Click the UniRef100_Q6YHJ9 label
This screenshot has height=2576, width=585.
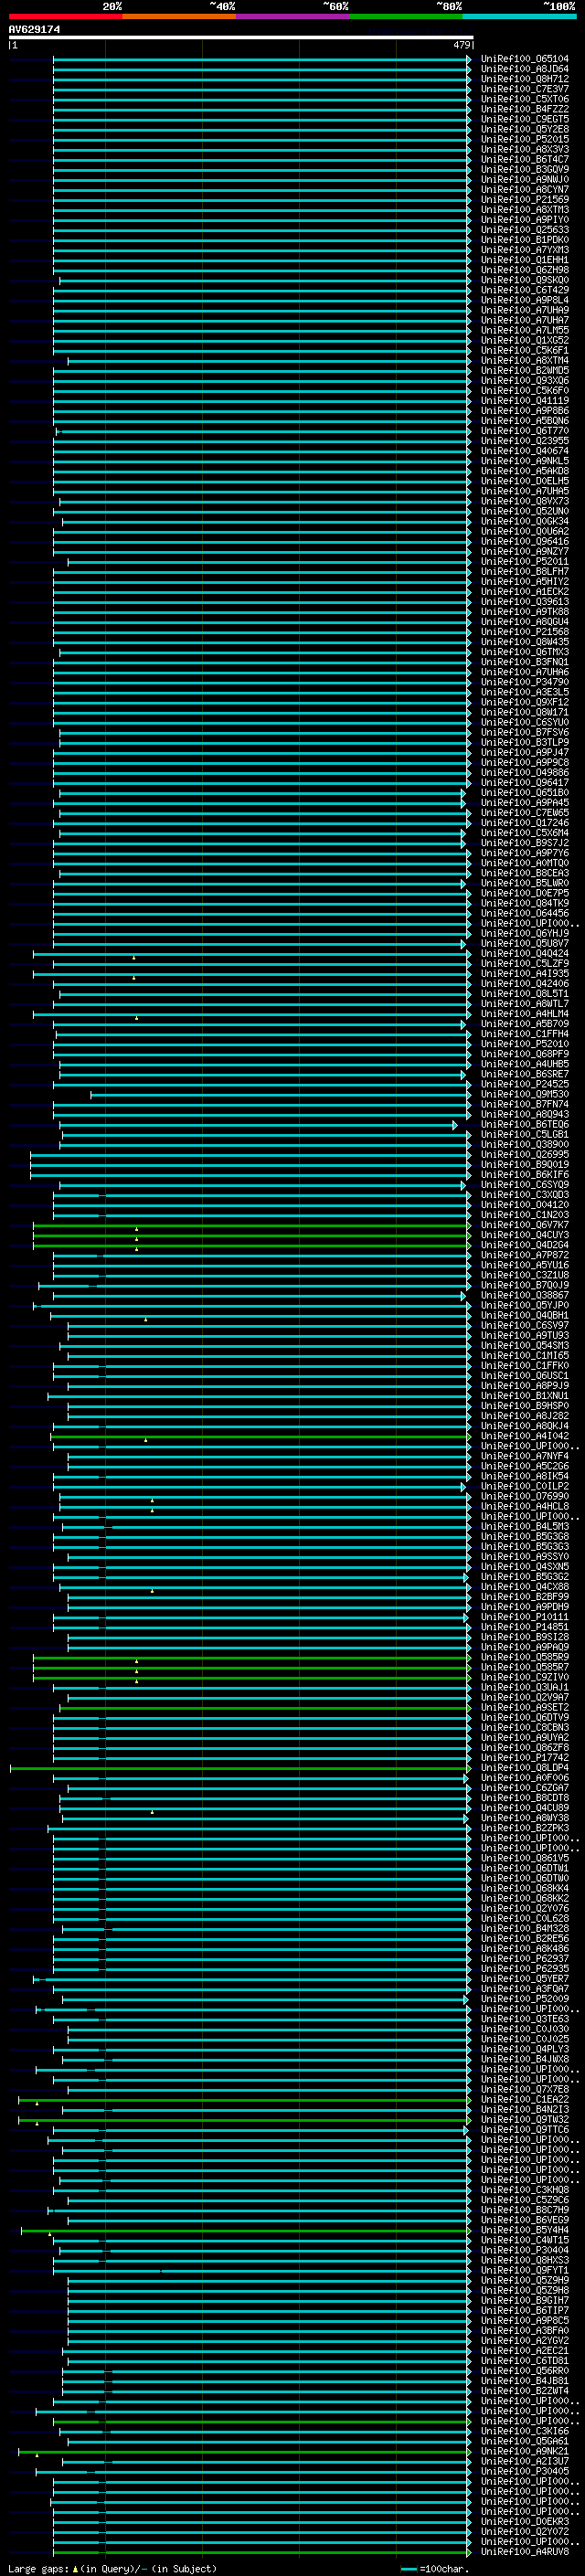coord(524,933)
